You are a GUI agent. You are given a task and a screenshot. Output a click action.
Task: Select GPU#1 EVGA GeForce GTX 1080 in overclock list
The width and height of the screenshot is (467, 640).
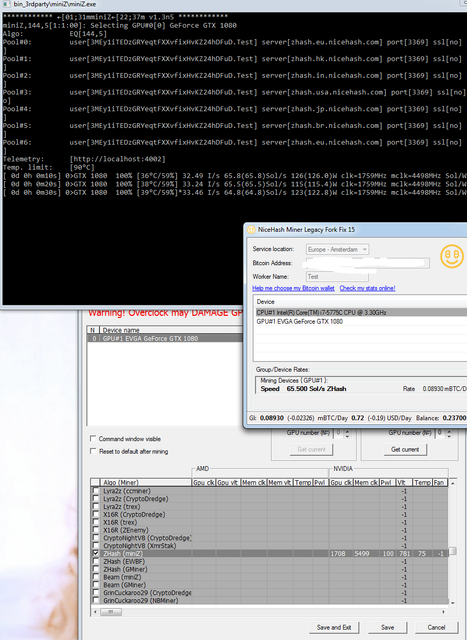165,338
